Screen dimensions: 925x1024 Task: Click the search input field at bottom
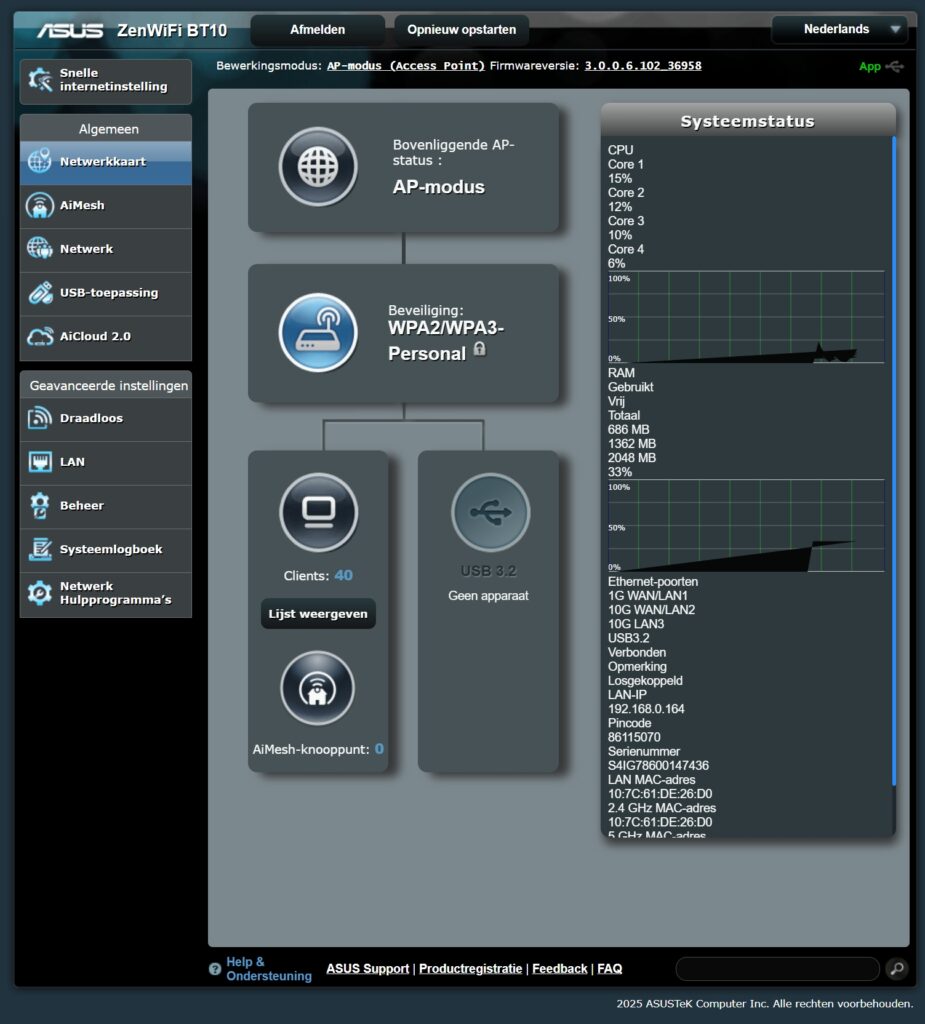pos(777,968)
